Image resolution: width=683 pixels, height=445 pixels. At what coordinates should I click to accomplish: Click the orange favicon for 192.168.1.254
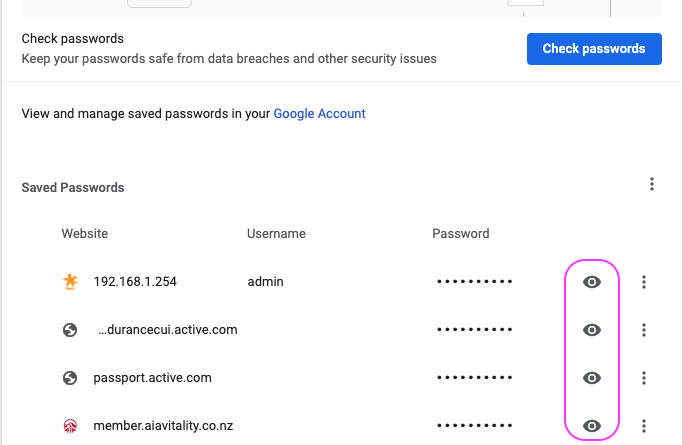(70, 282)
